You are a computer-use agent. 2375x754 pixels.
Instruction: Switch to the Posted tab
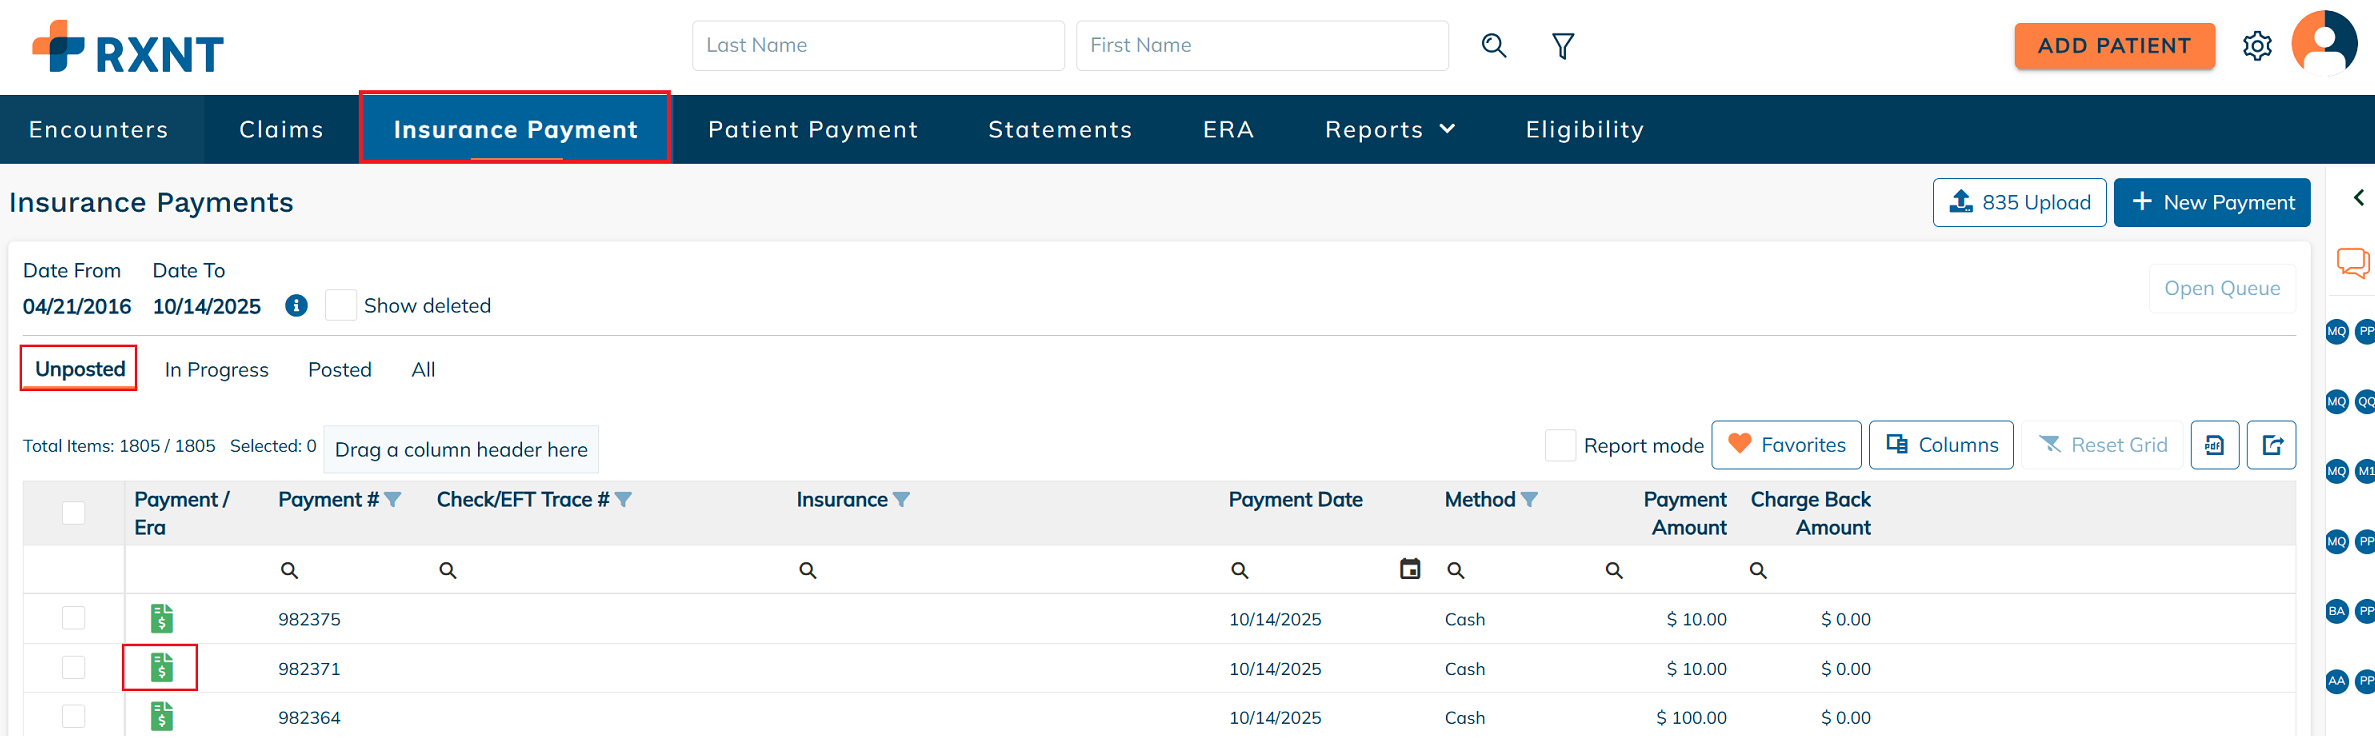tap(339, 370)
